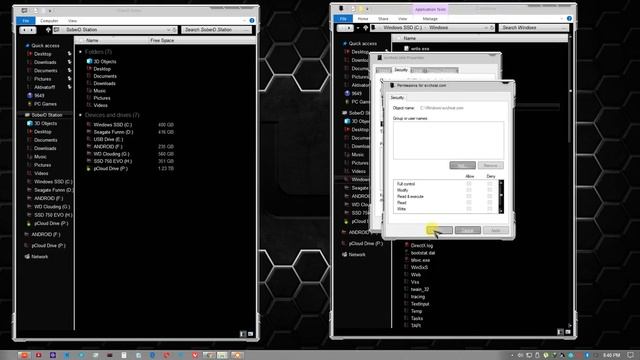Collapse the Devices and drives (7) group
Viewport: 640px width, 360px height.
pyautogui.click(x=80, y=115)
